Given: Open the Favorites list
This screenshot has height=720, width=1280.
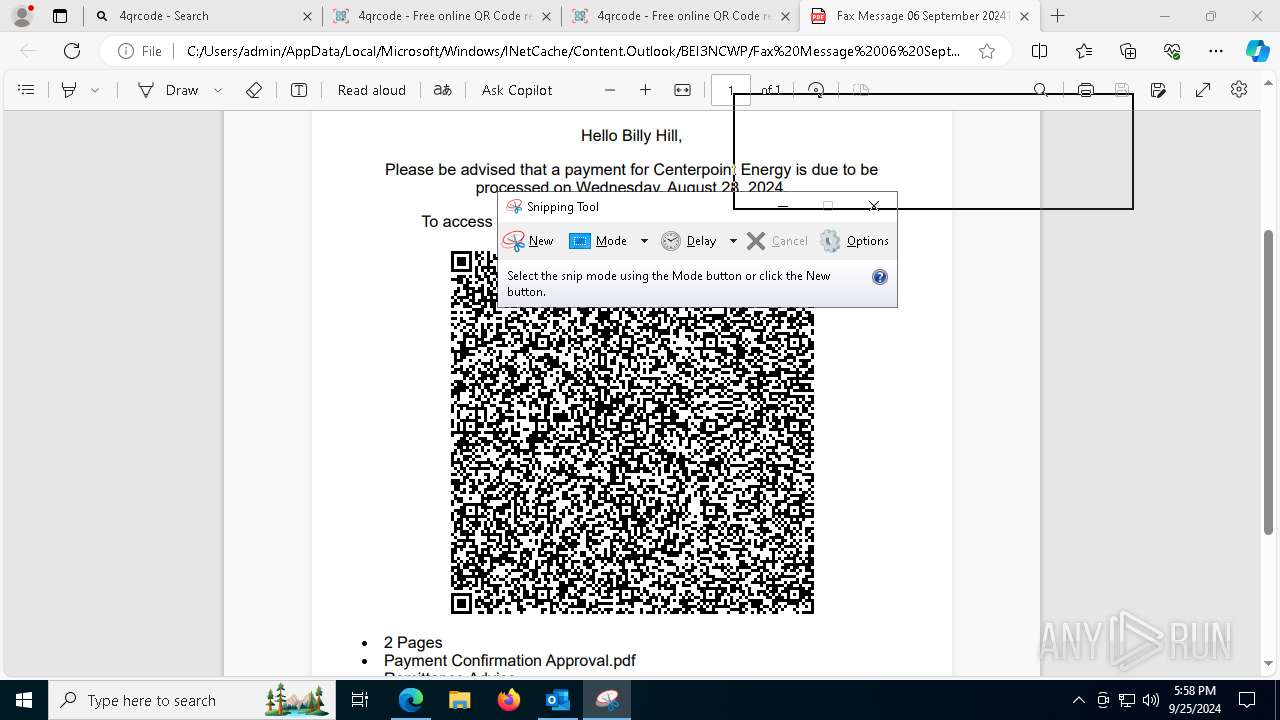Looking at the screenshot, I should coord(1084,51).
